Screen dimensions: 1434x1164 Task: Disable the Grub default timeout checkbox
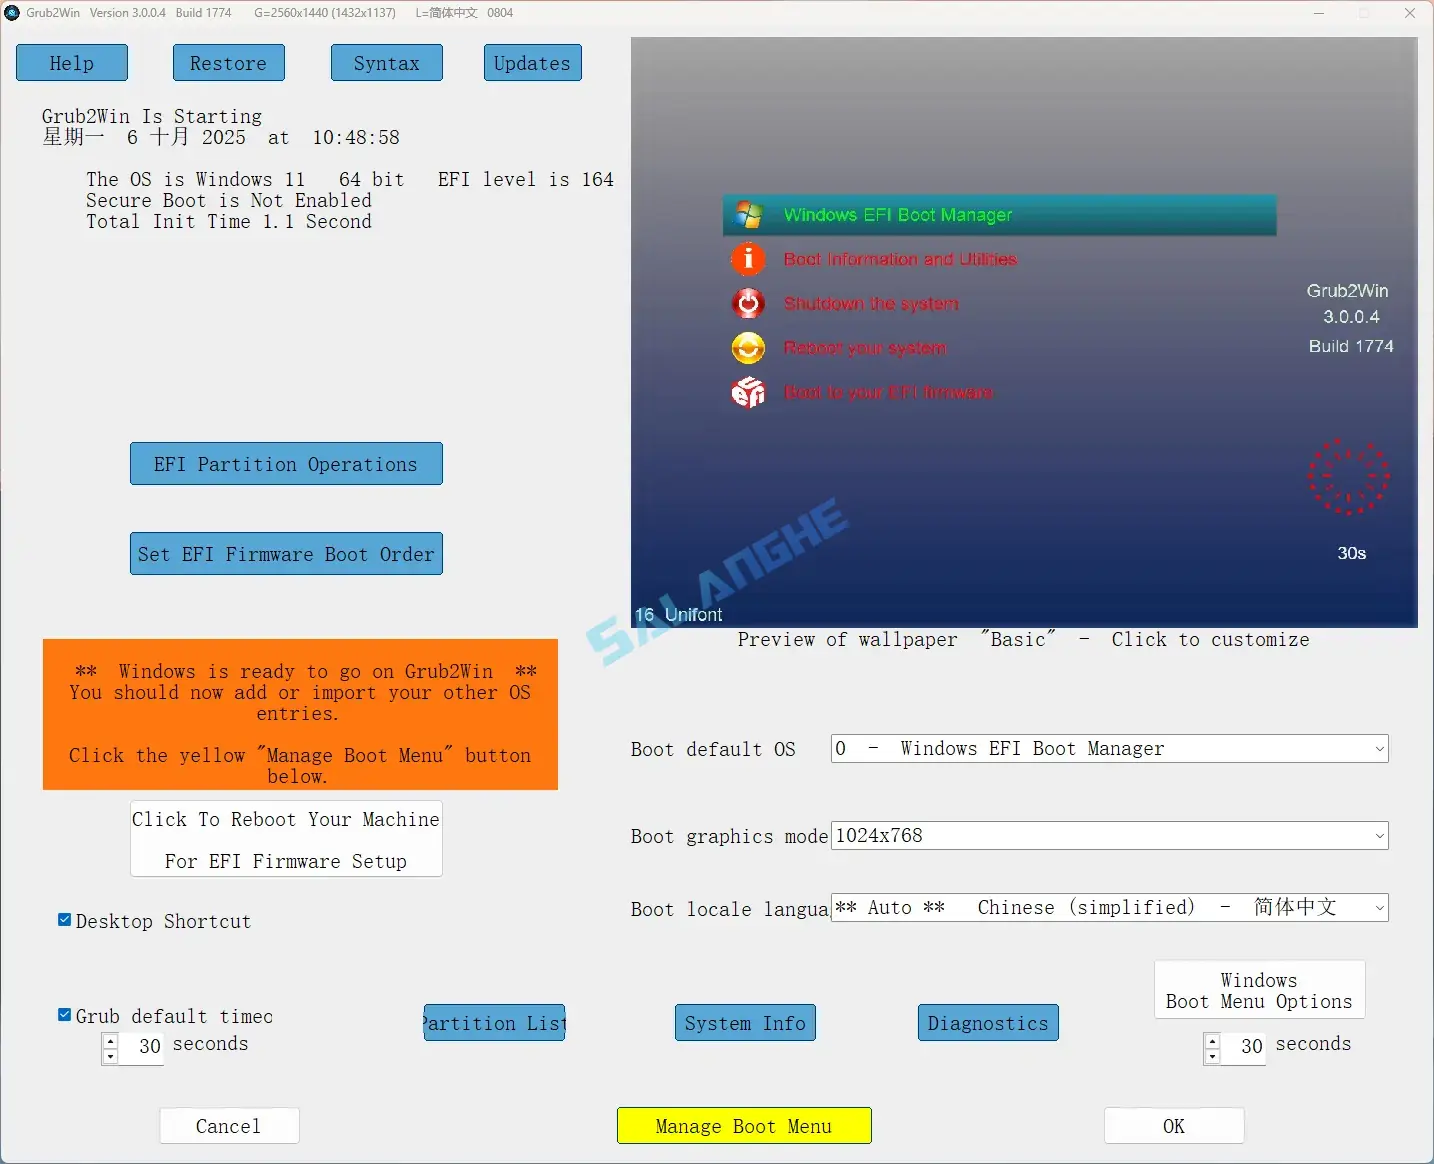[64, 1013]
